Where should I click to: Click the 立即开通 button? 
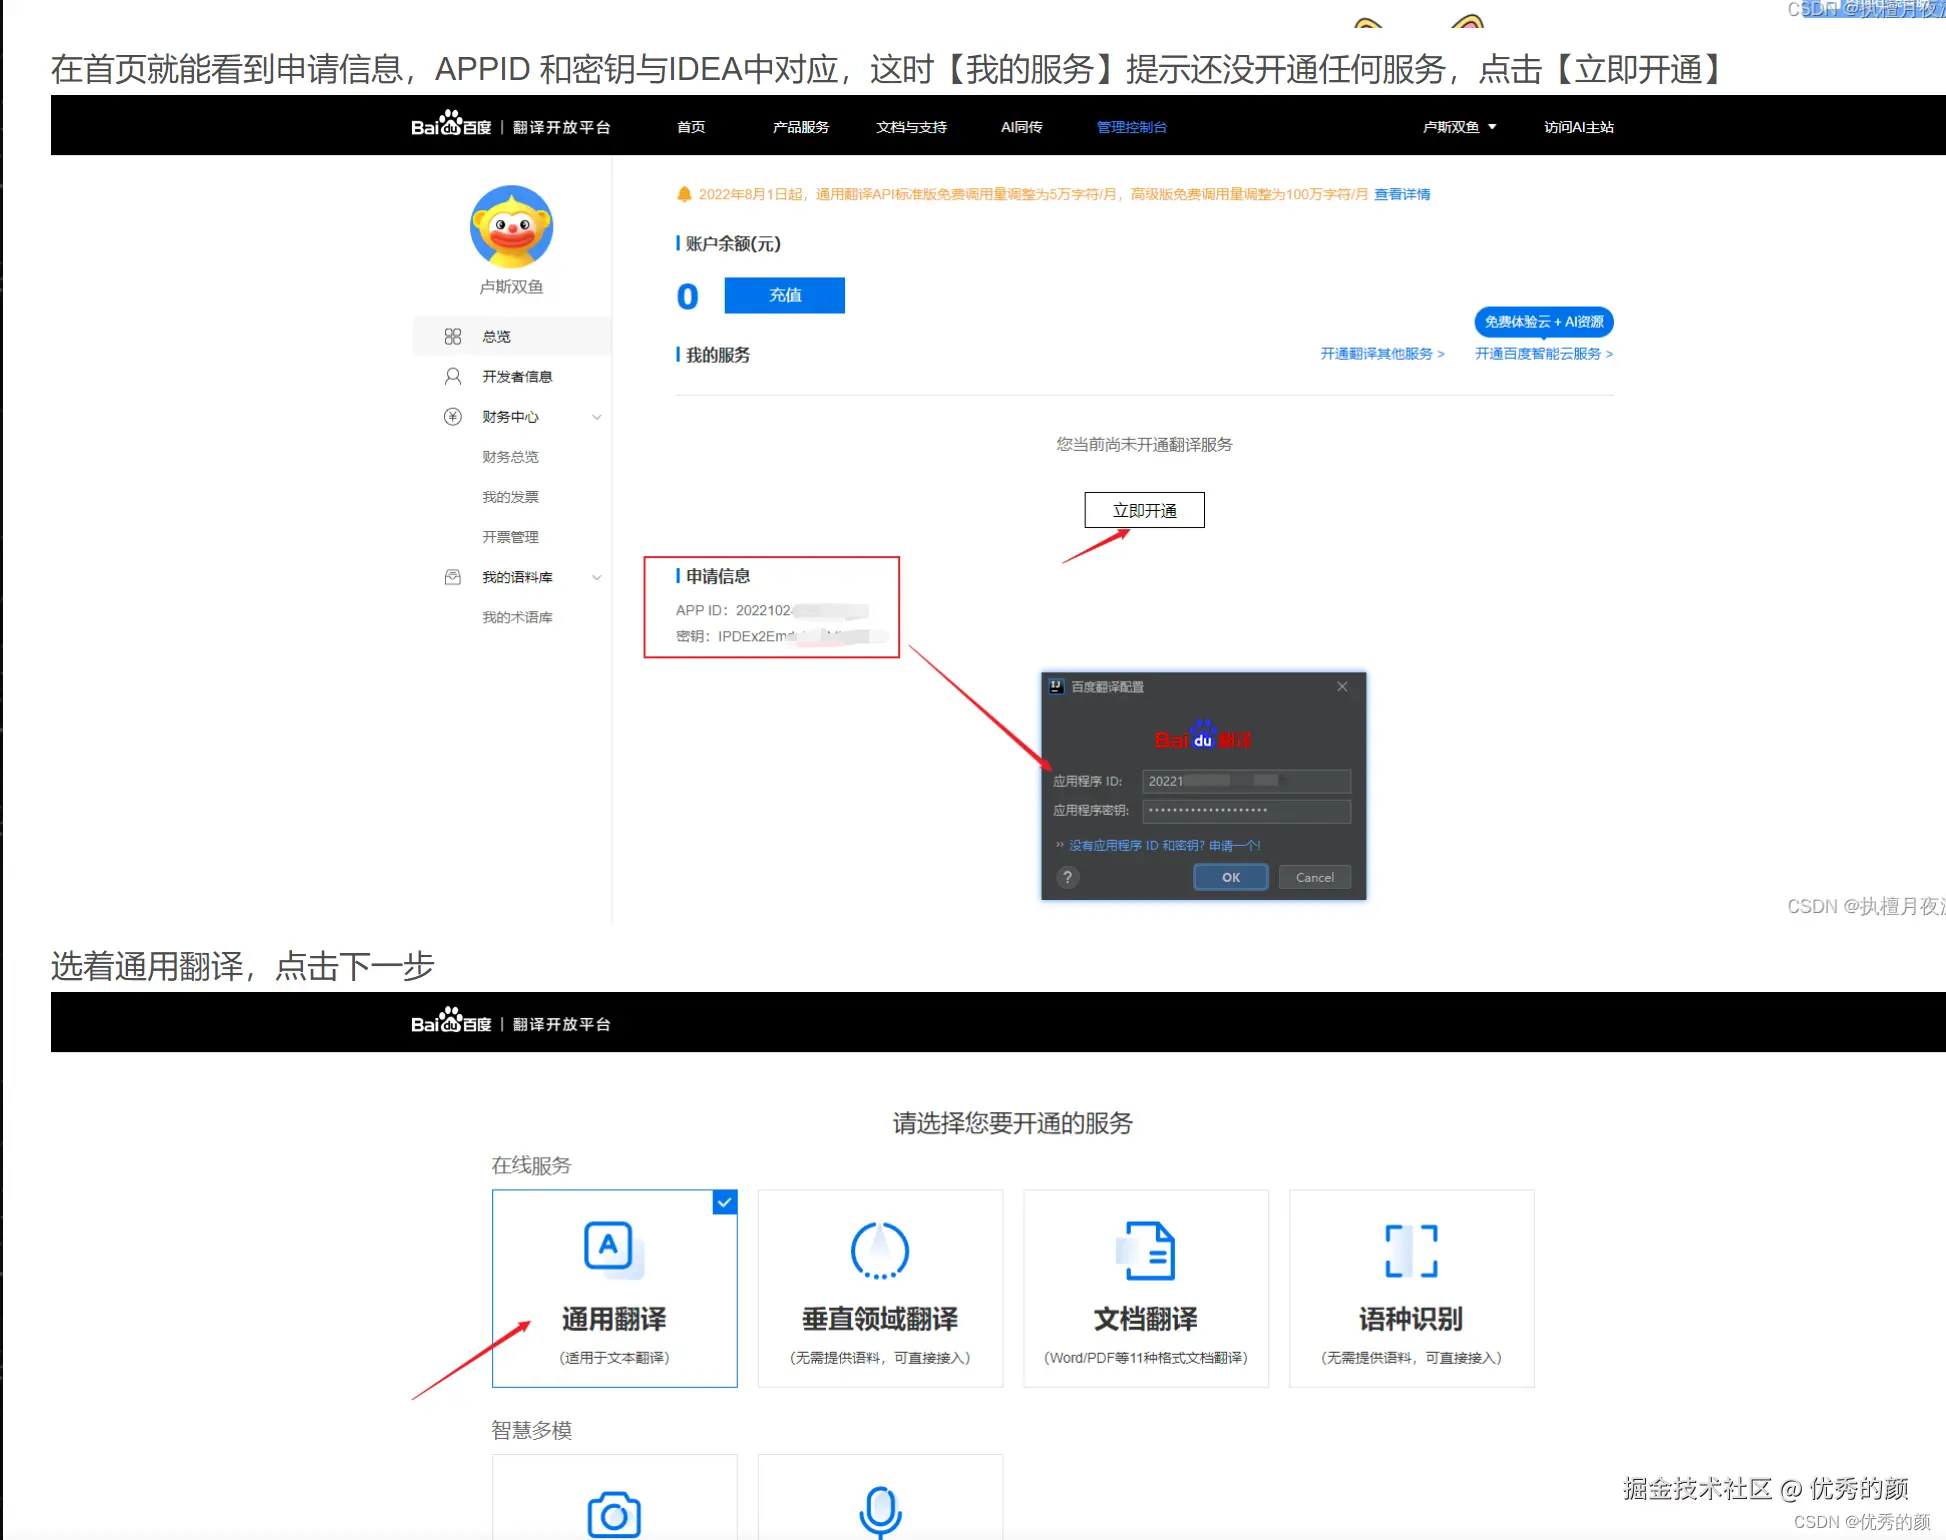[1144, 510]
